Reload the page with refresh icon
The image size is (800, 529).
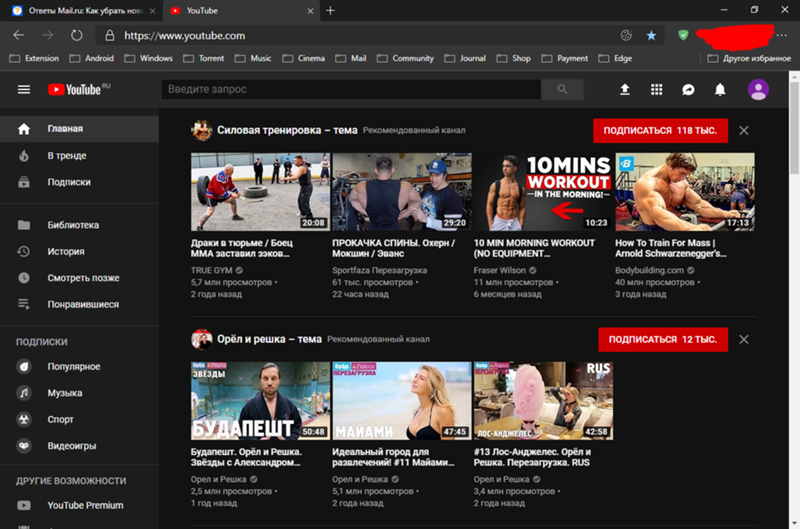pos(77,35)
